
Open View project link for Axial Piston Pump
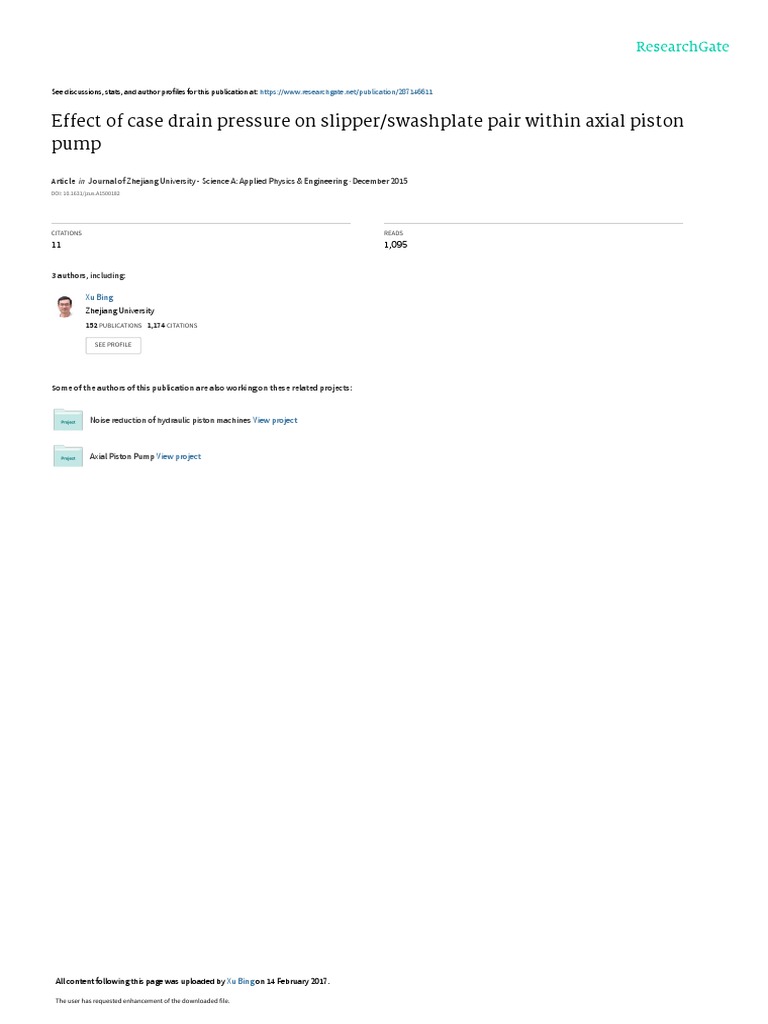178,456
